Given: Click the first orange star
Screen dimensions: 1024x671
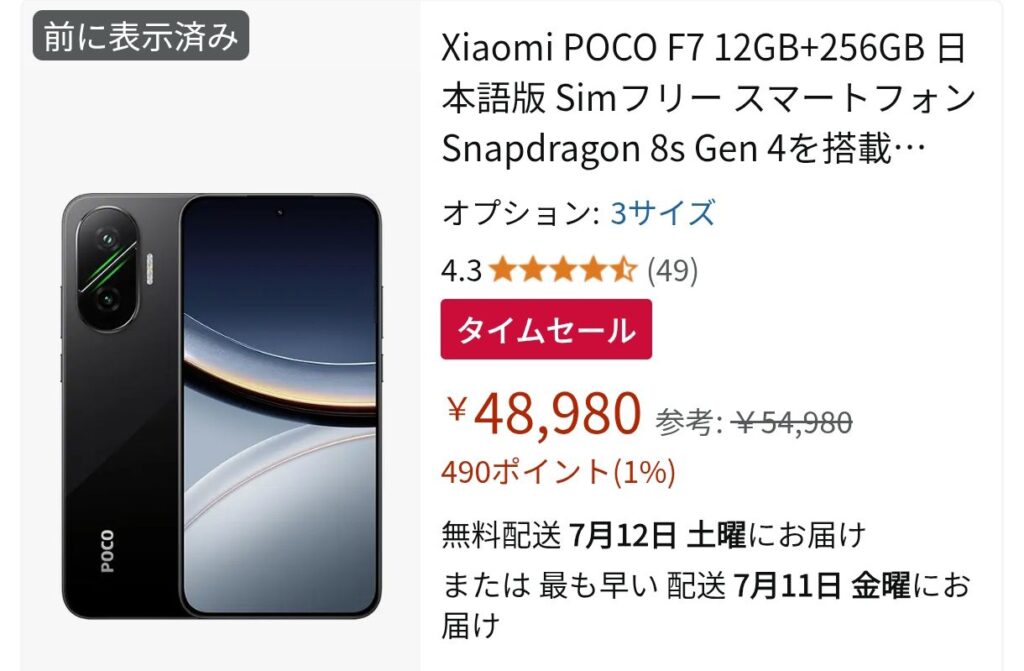Looking at the screenshot, I should click(502, 269).
